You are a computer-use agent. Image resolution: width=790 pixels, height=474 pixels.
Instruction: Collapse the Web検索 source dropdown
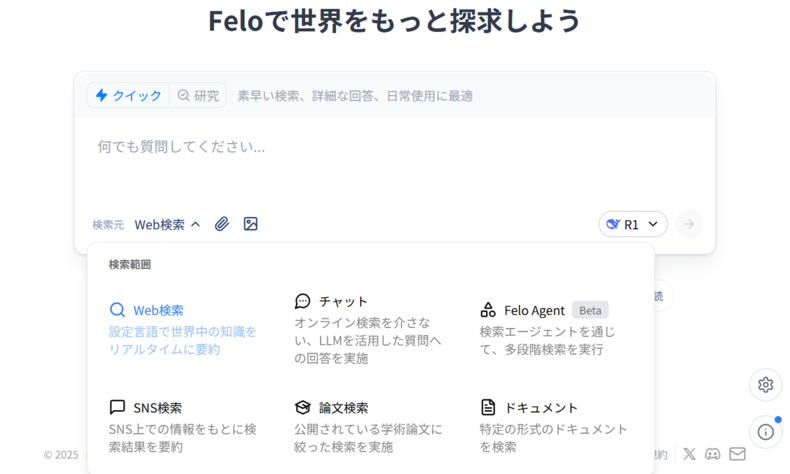(x=167, y=225)
